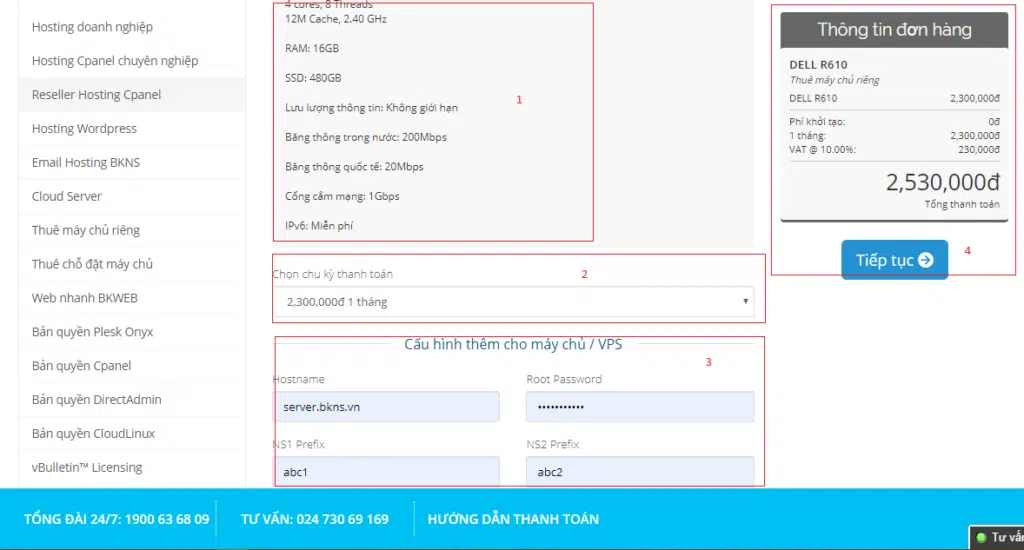Click the Hostname field with server.bkns.vn
1024x550 pixels.
pyautogui.click(x=387, y=406)
